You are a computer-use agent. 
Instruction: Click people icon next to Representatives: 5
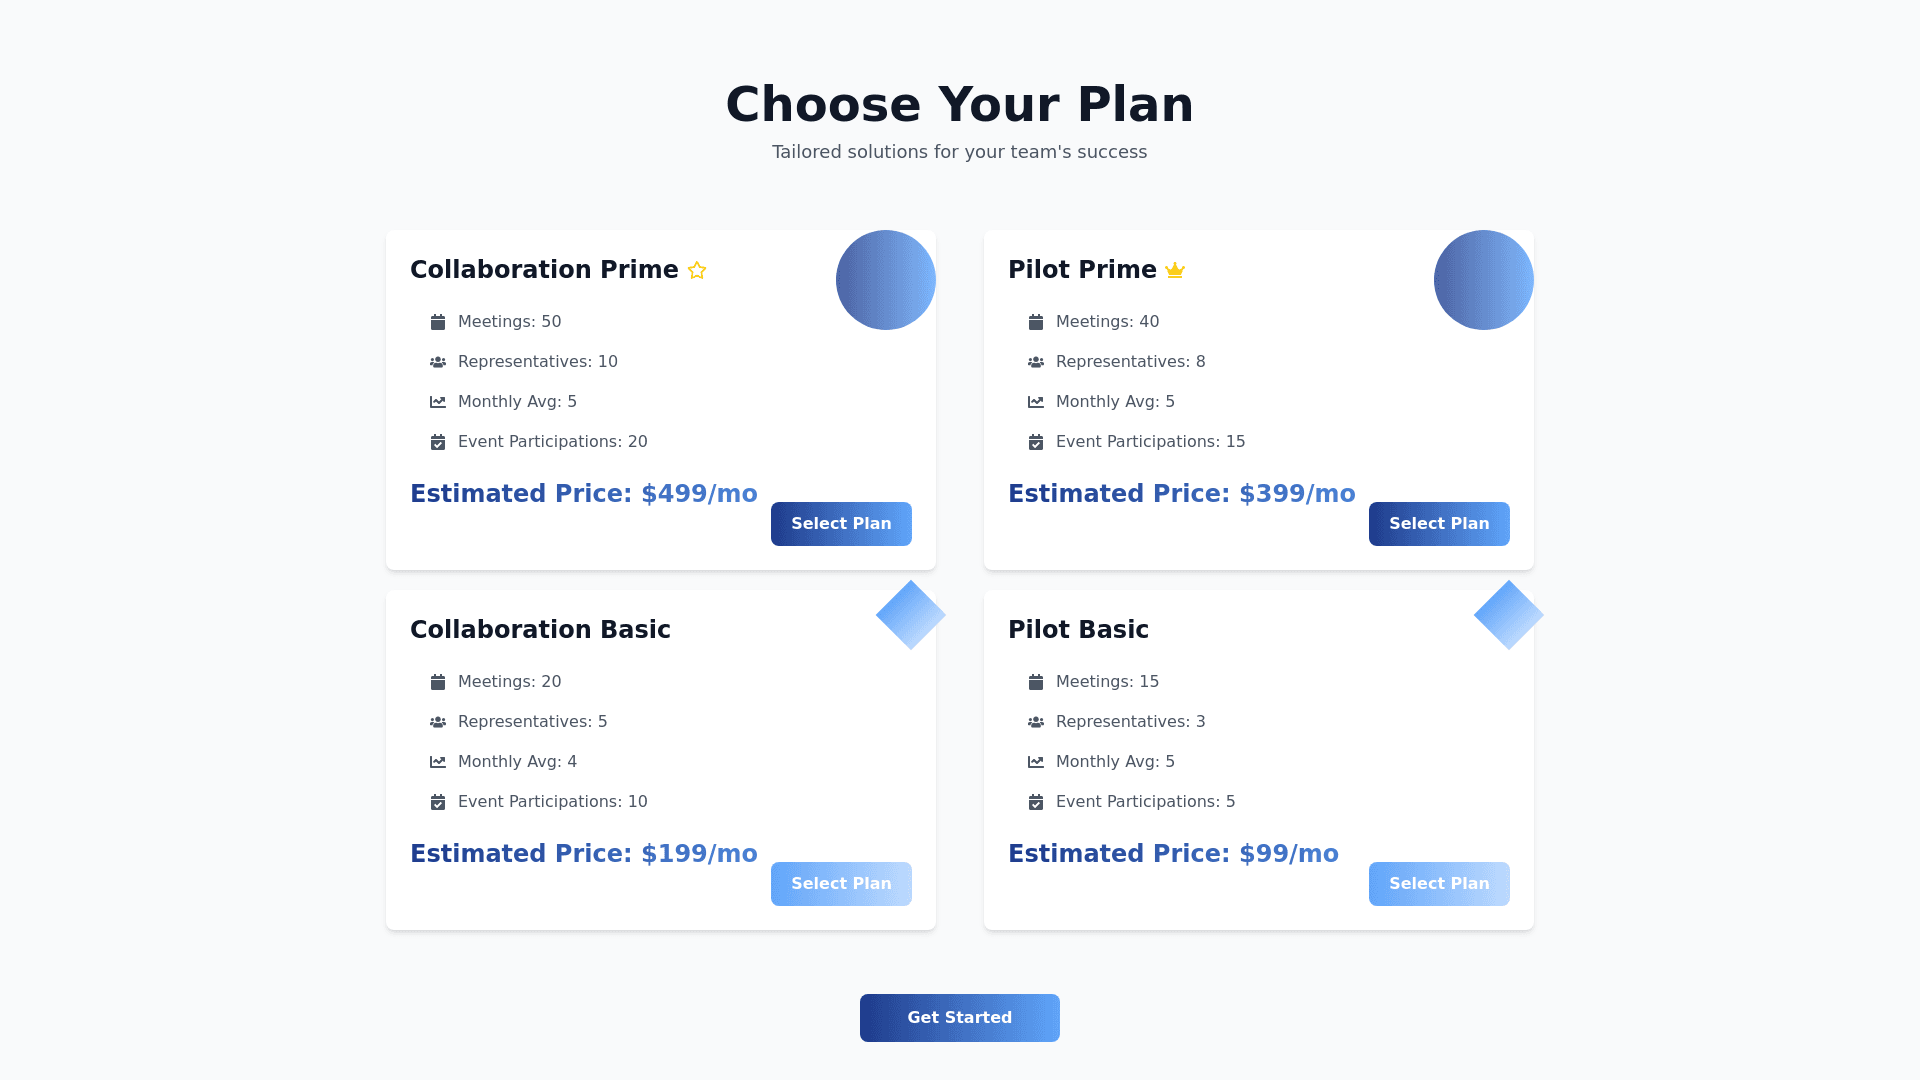(438, 722)
